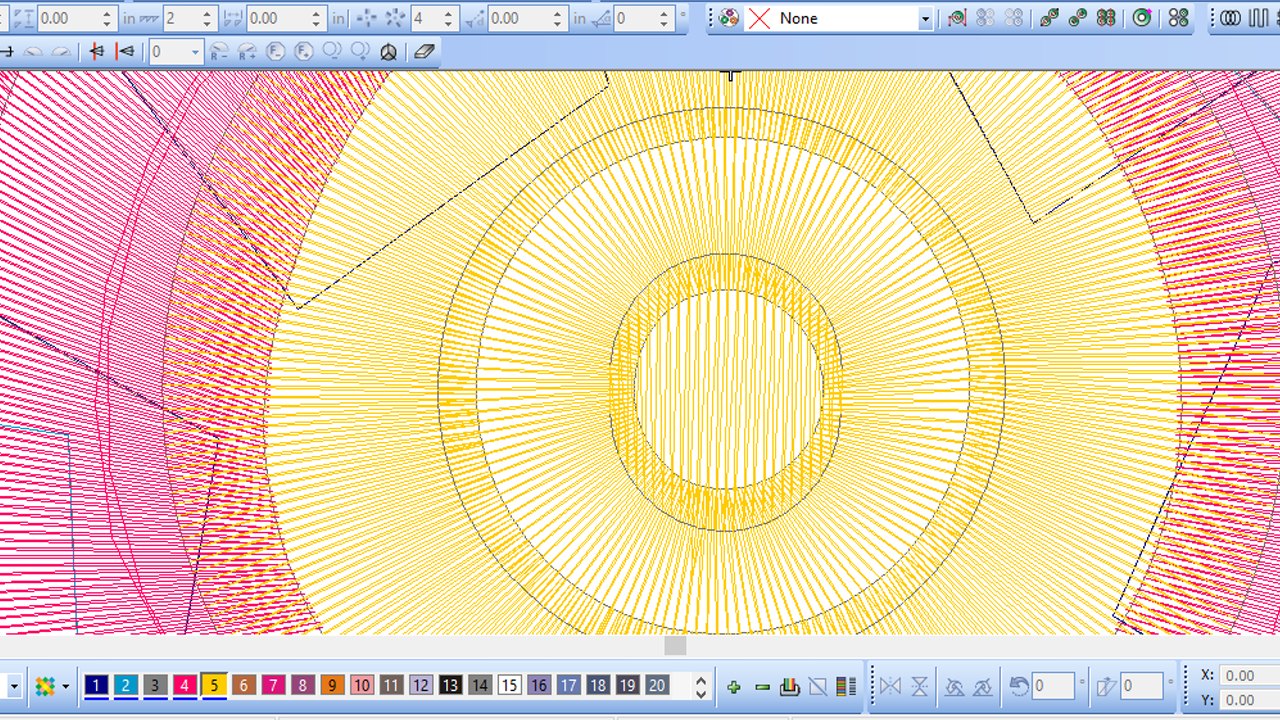Image resolution: width=1280 pixels, height=720 pixels.
Task: Click the icon right of the None dropdown
Action: coord(957,18)
